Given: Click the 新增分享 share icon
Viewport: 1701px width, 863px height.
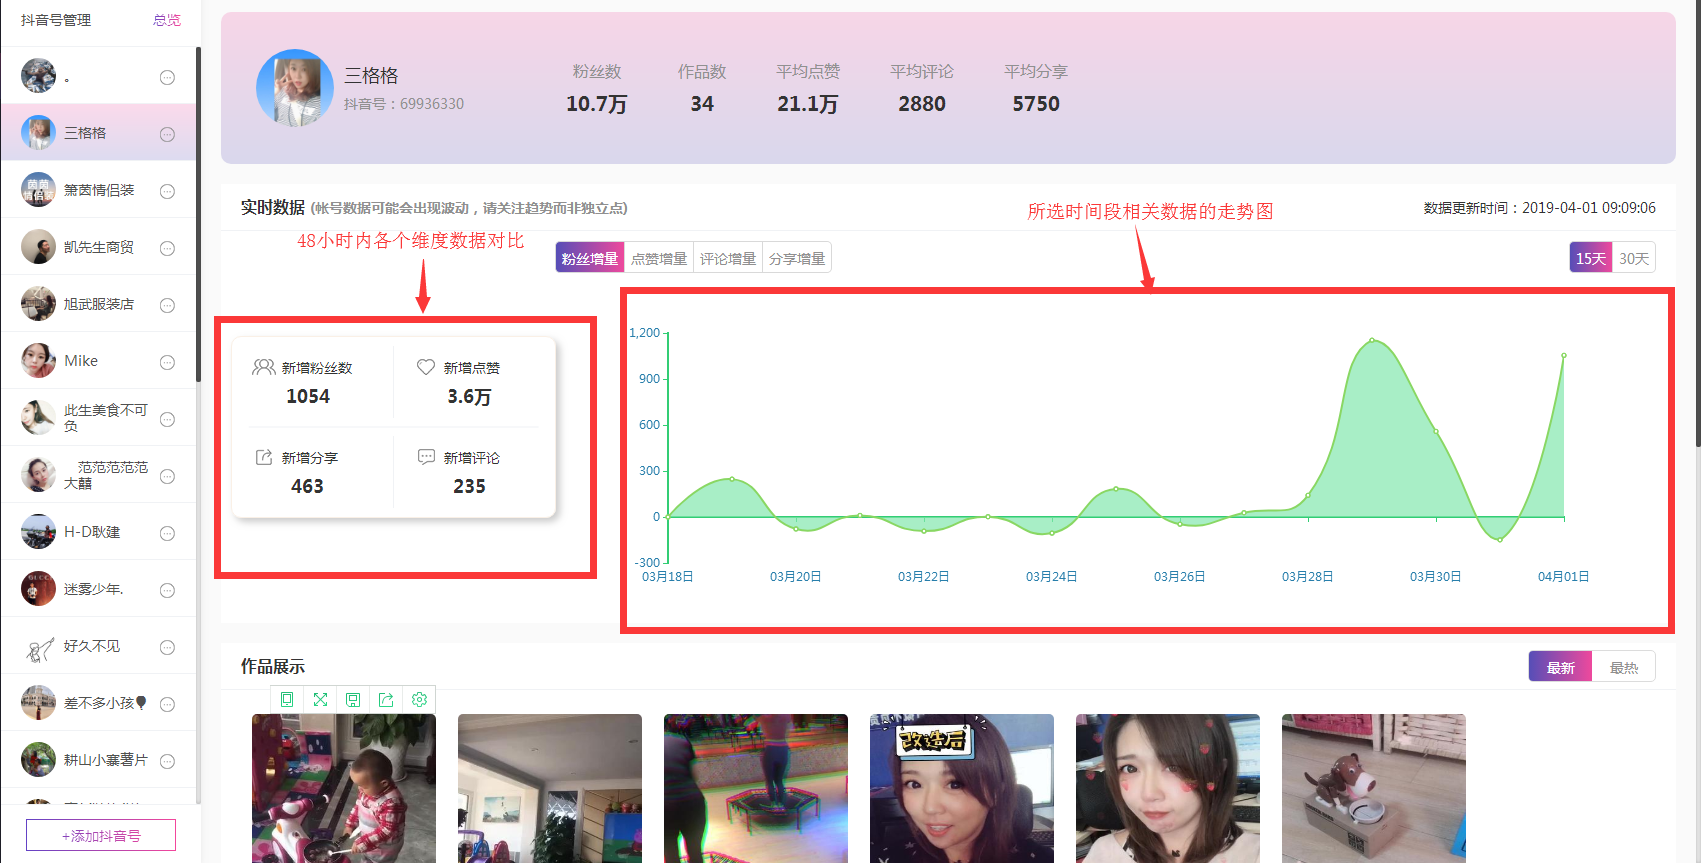Looking at the screenshot, I should click(x=264, y=457).
